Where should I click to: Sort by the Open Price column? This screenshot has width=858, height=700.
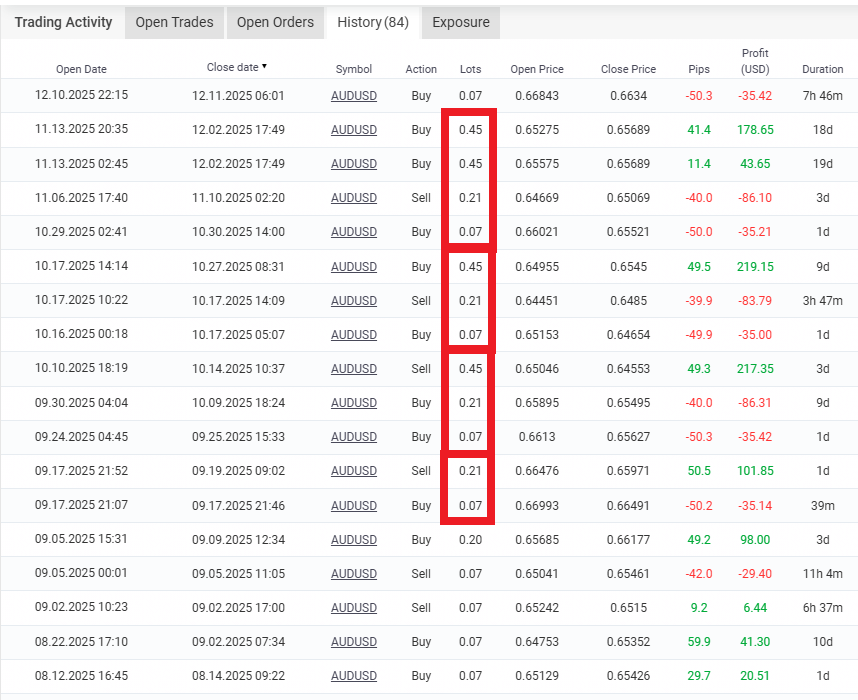click(537, 69)
